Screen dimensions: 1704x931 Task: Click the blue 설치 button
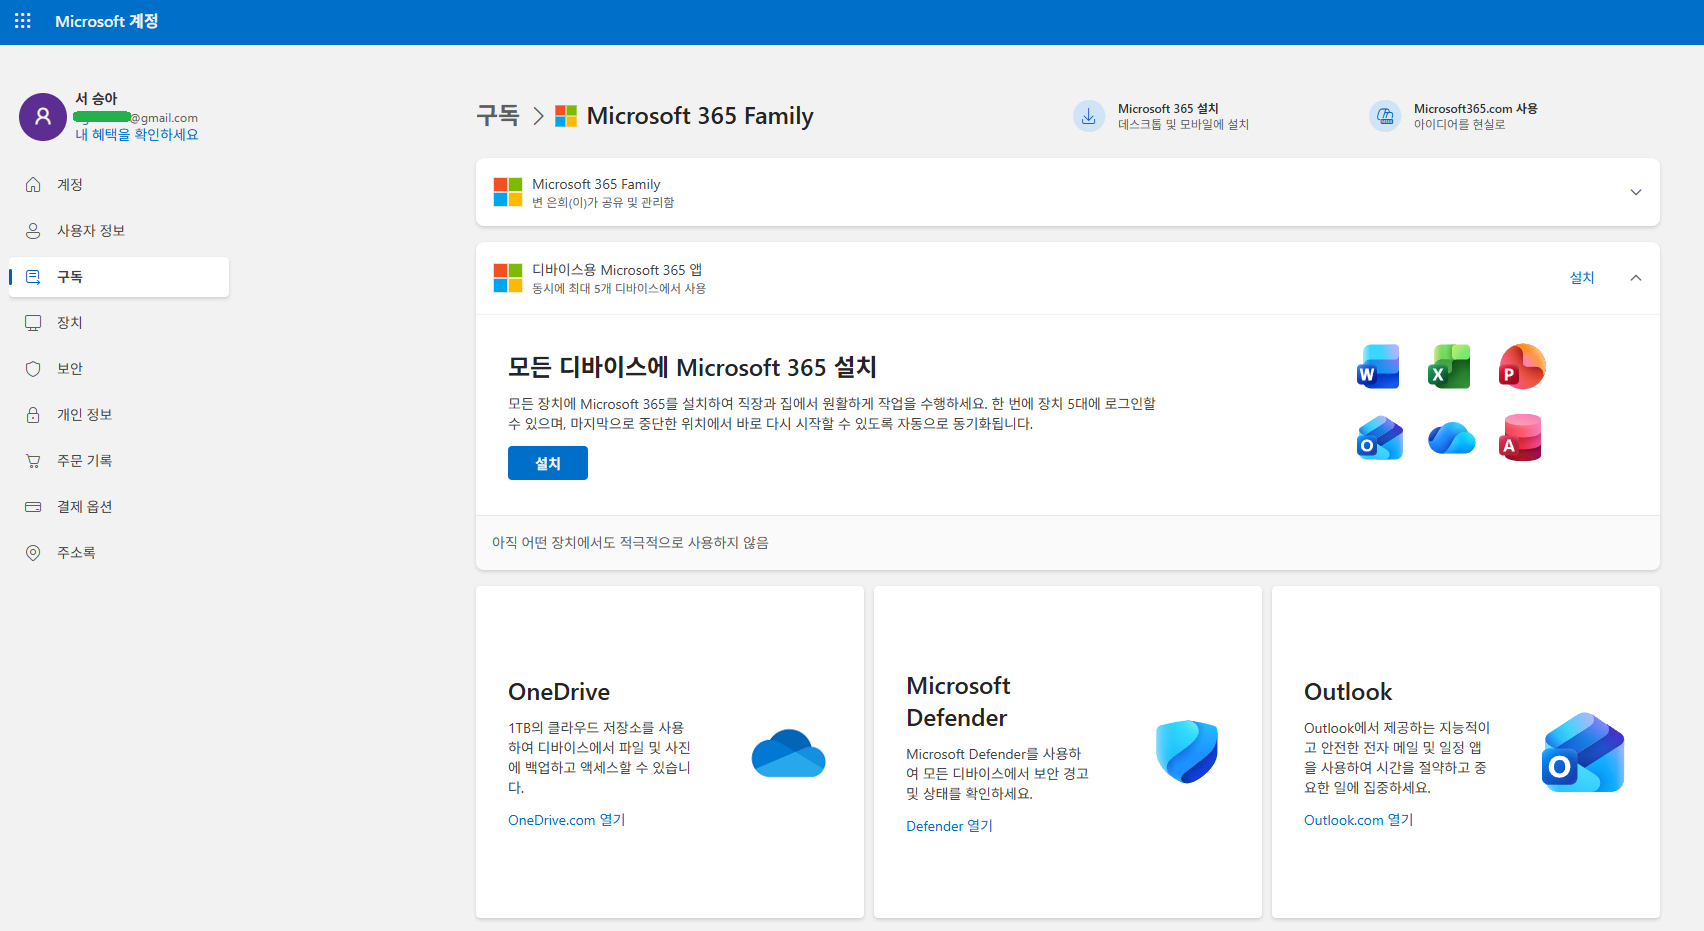tap(548, 463)
